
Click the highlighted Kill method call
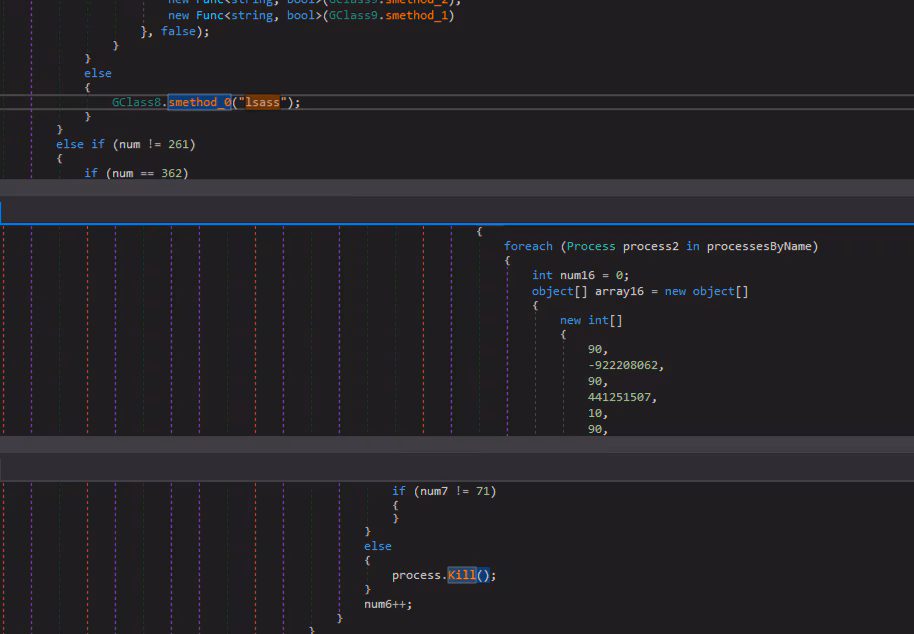click(x=462, y=575)
